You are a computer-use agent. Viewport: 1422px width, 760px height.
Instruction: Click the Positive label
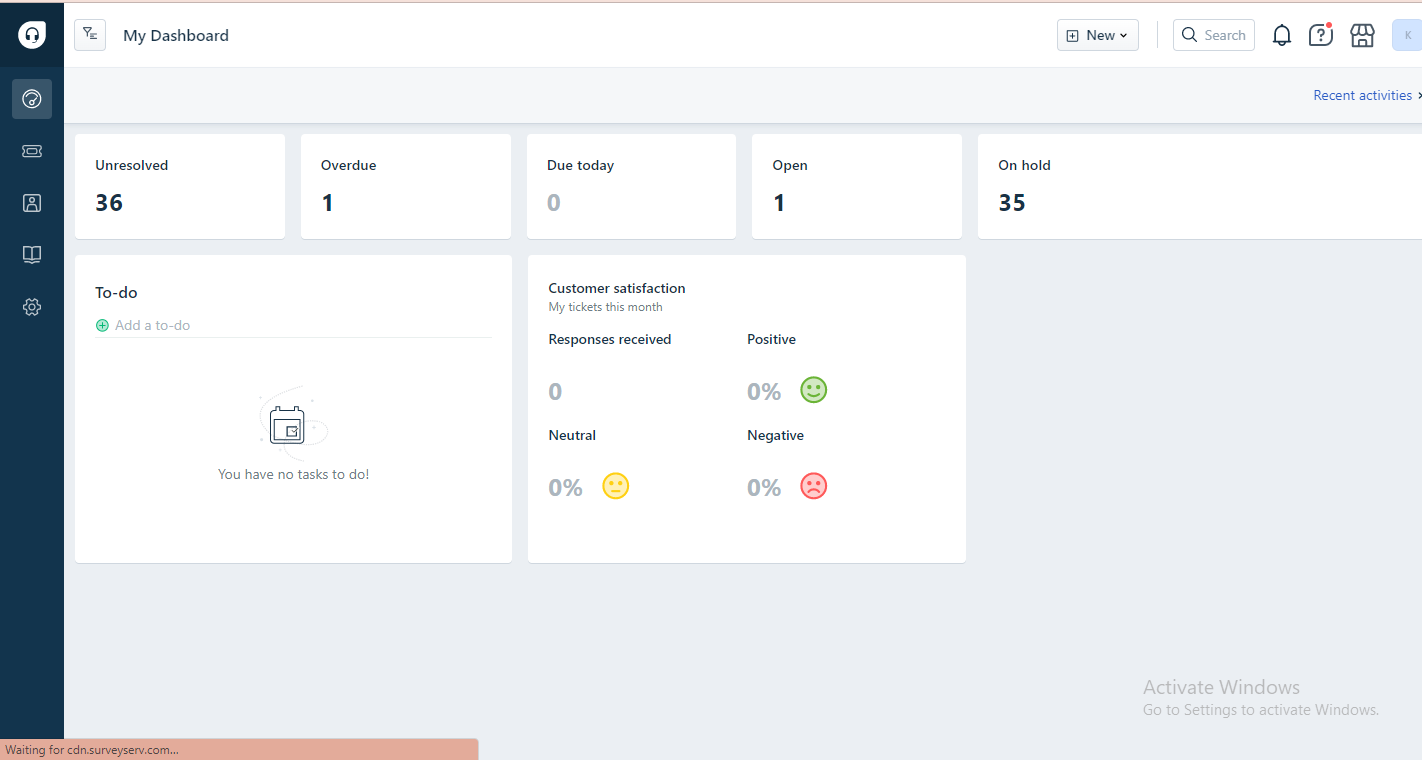tap(772, 339)
